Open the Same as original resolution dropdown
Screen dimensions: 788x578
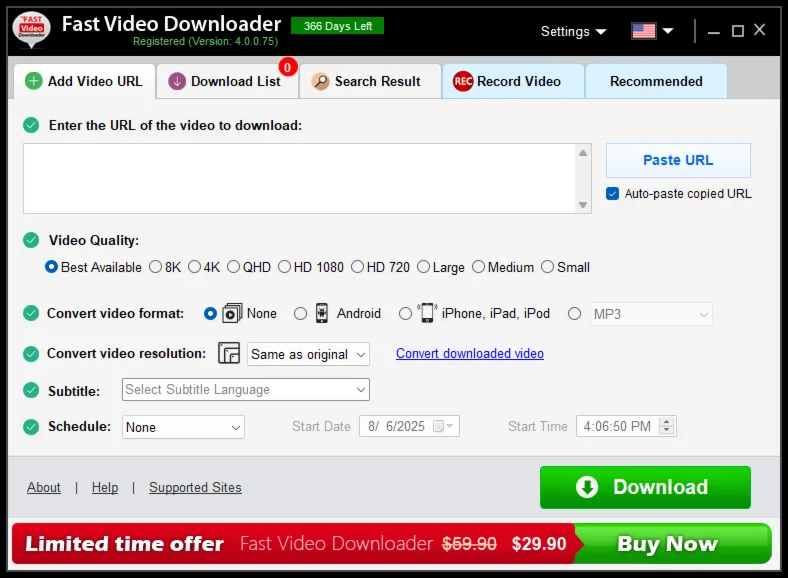308,354
